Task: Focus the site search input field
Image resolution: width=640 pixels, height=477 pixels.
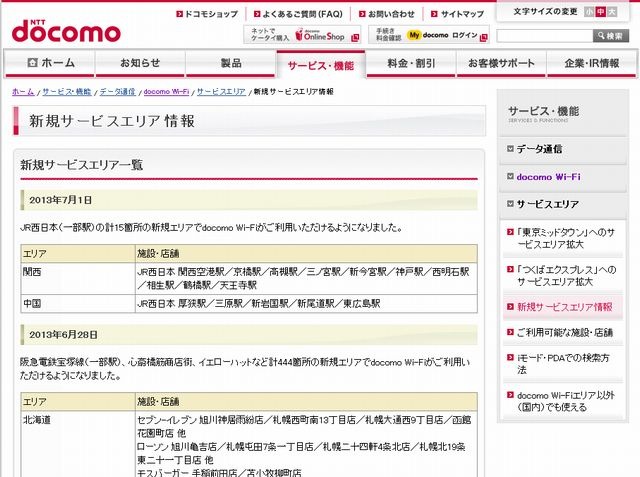Action: point(544,36)
